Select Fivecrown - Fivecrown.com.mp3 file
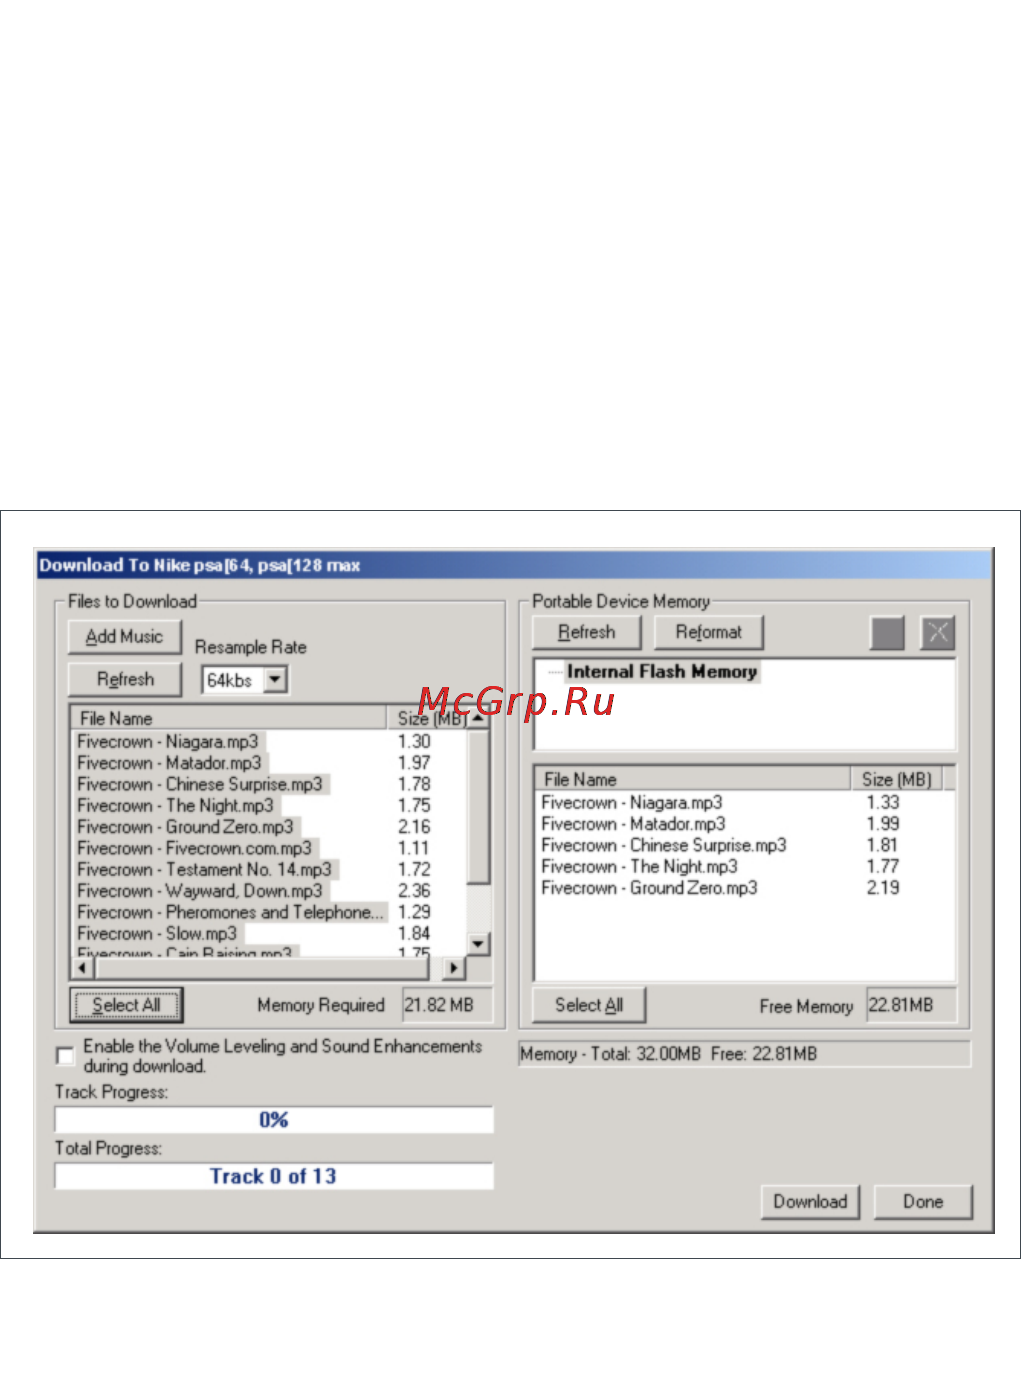Viewport: 1021px width, 1400px height. coord(195,848)
